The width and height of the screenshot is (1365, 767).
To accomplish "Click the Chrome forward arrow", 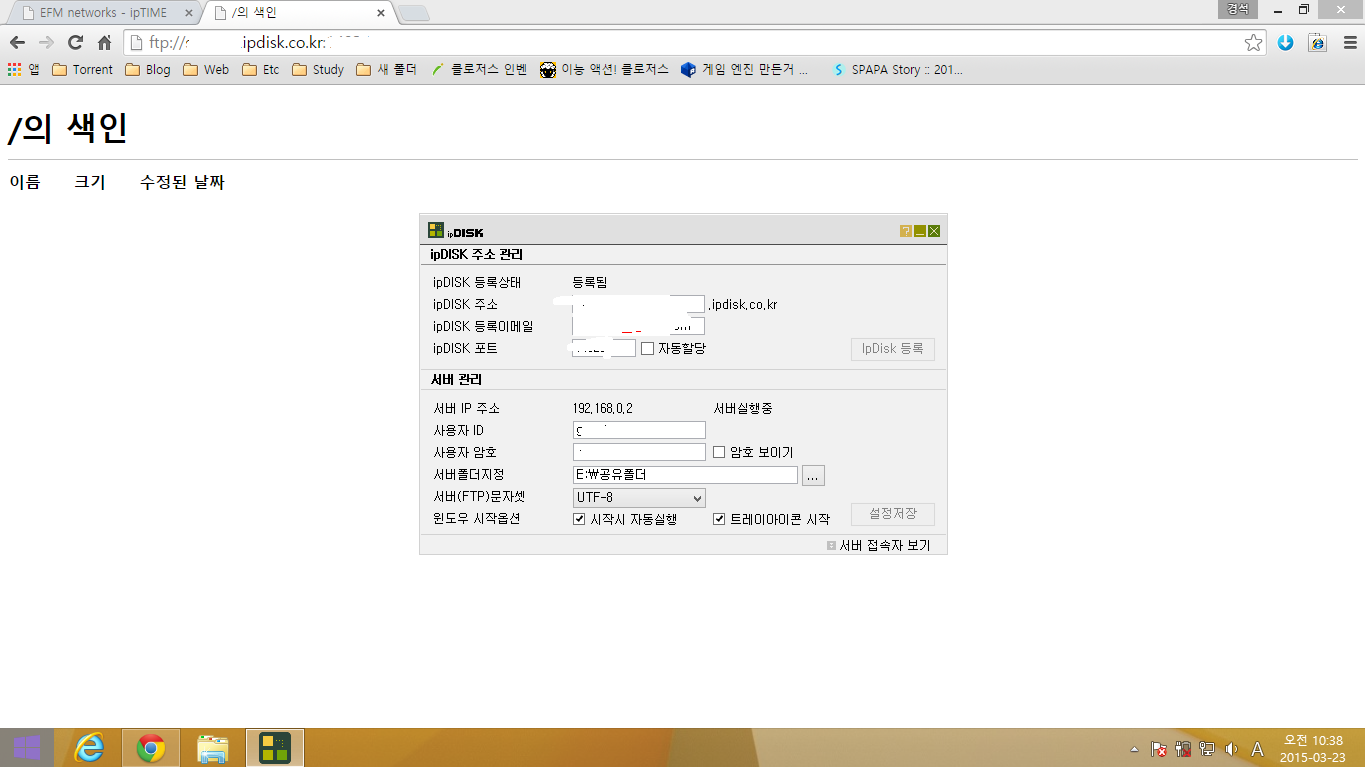I will point(46,43).
